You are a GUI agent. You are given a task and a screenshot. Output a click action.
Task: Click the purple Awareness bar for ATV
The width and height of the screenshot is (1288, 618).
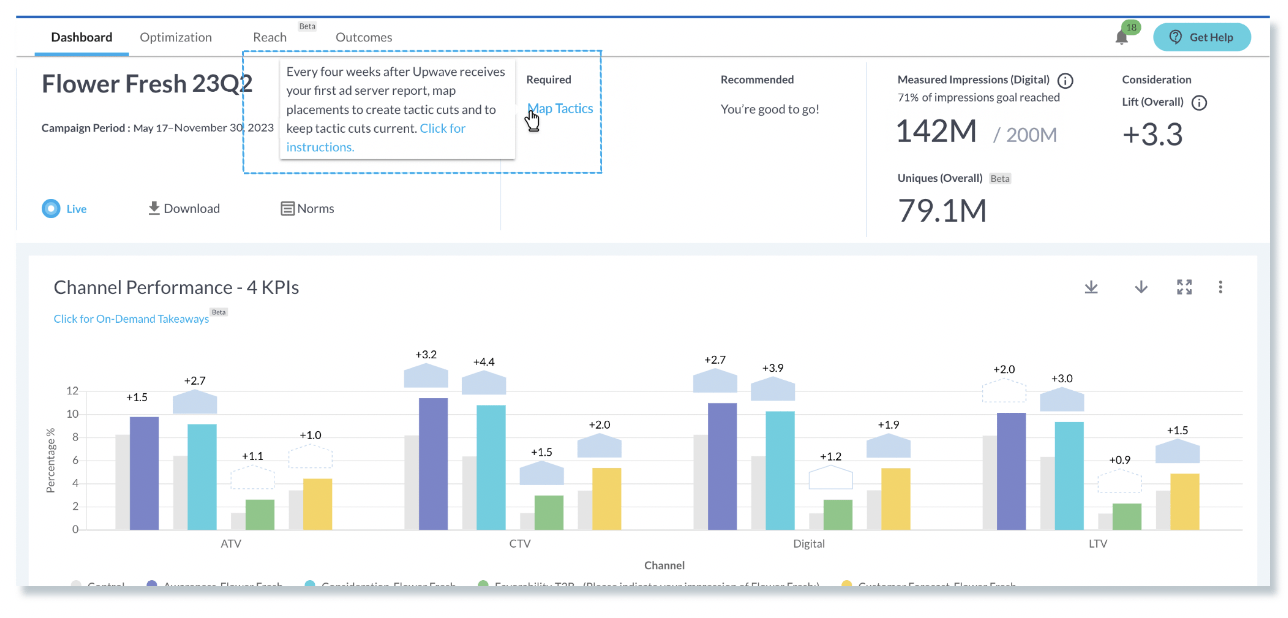pos(144,473)
